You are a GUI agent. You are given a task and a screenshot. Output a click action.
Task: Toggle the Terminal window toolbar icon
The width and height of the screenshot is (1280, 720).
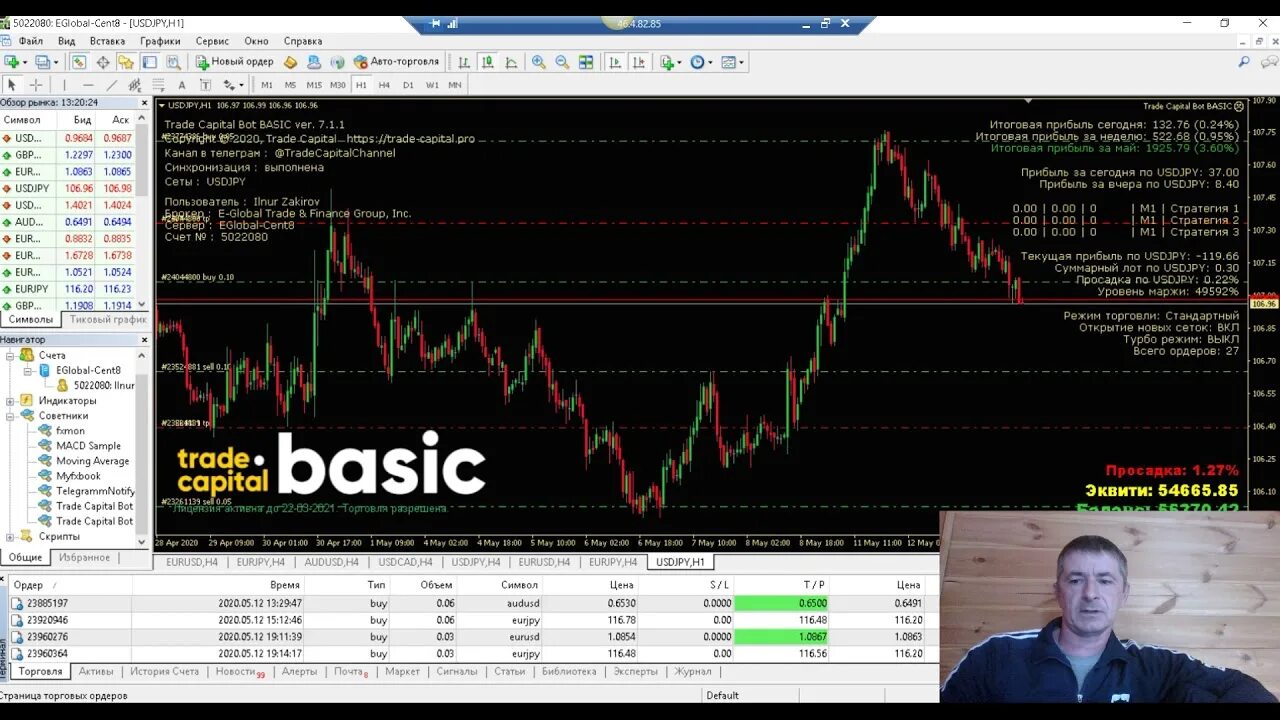(149, 62)
